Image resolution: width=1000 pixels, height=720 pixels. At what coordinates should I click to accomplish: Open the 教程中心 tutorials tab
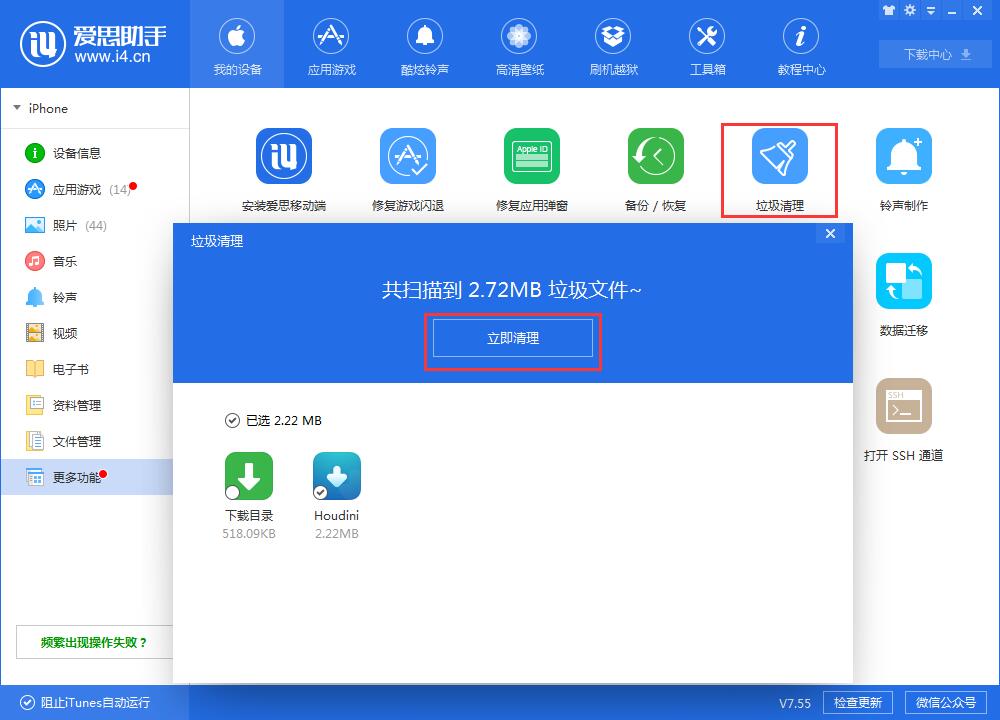pos(801,44)
